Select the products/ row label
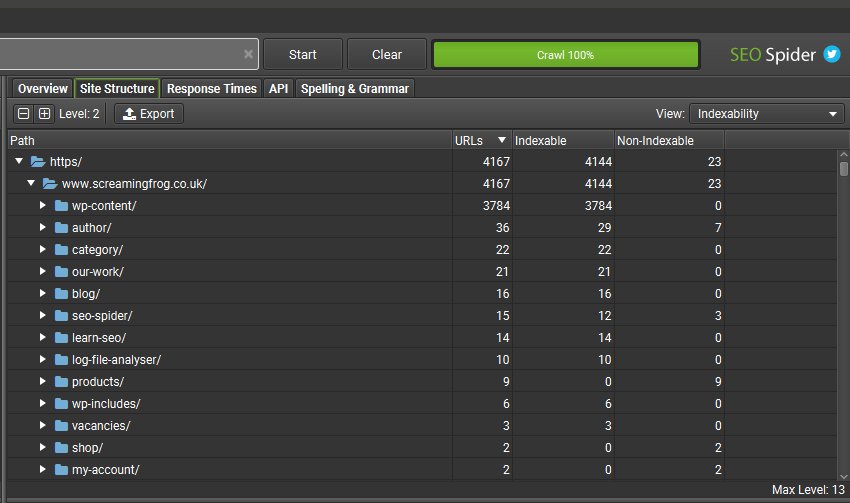The width and height of the screenshot is (850, 503). pyautogui.click(x=98, y=382)
